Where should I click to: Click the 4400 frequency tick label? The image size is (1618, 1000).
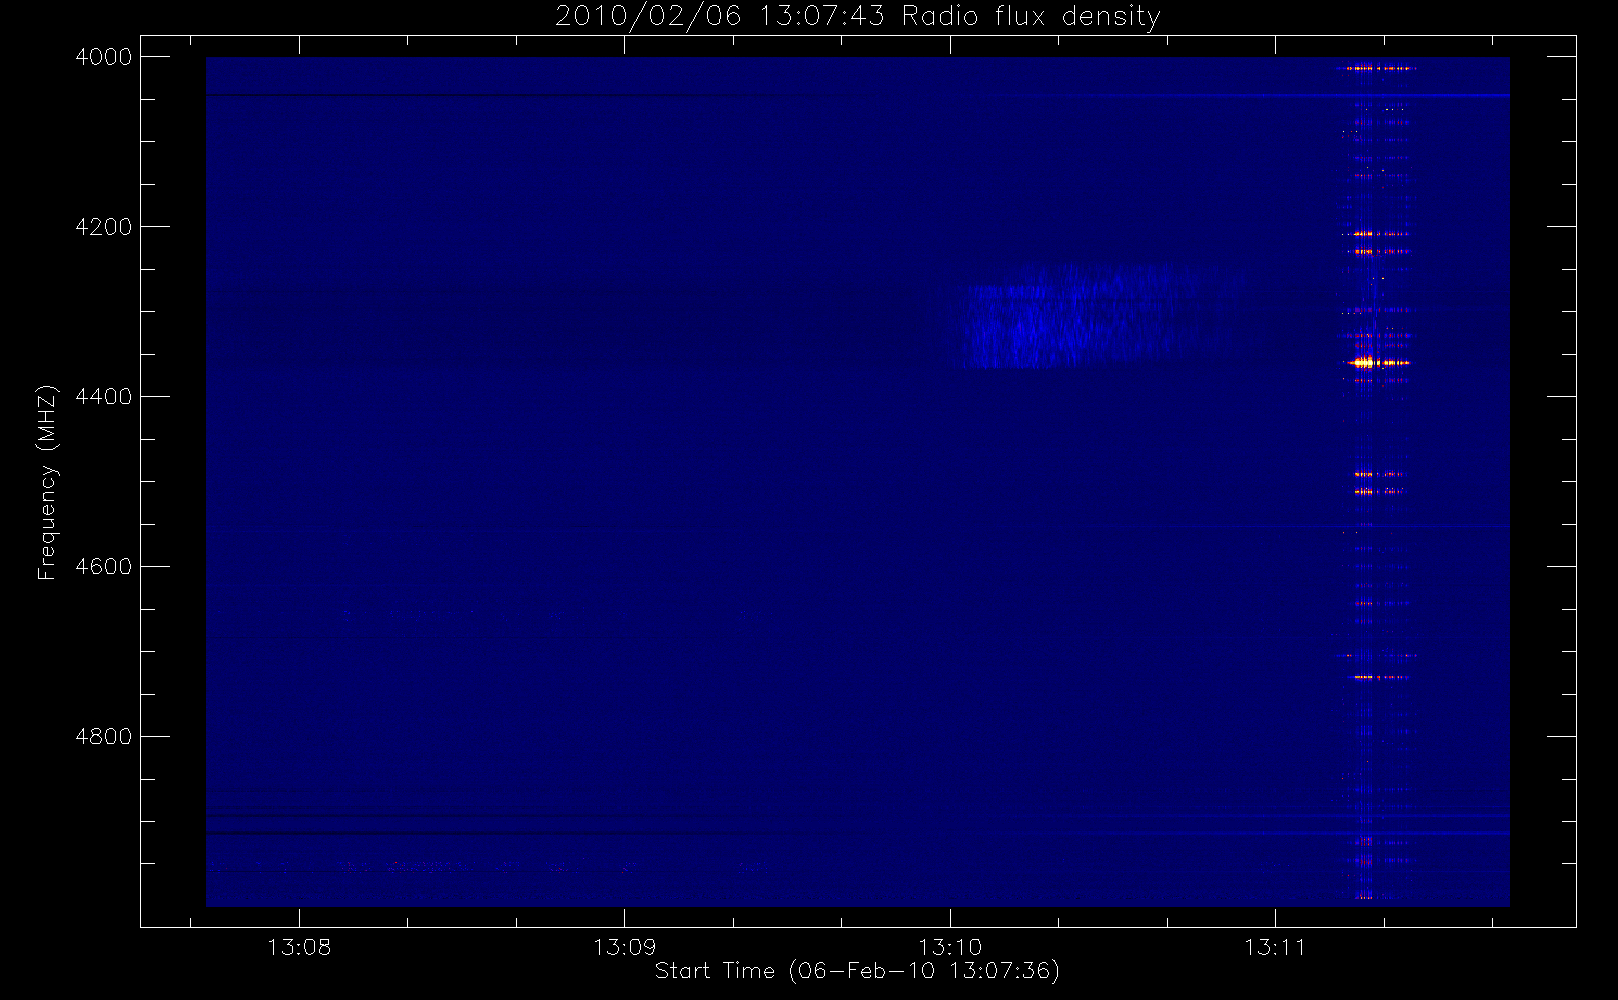coord(104,397)
